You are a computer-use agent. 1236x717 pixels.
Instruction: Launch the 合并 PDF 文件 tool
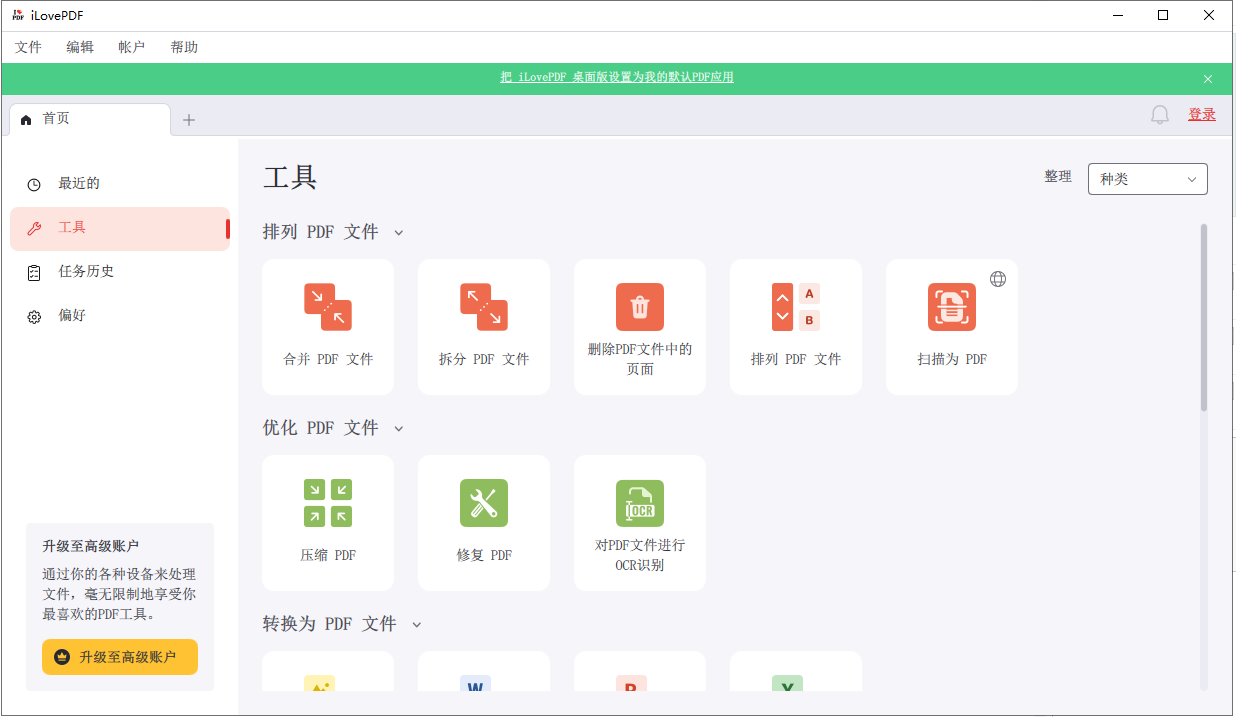(328, 327)
